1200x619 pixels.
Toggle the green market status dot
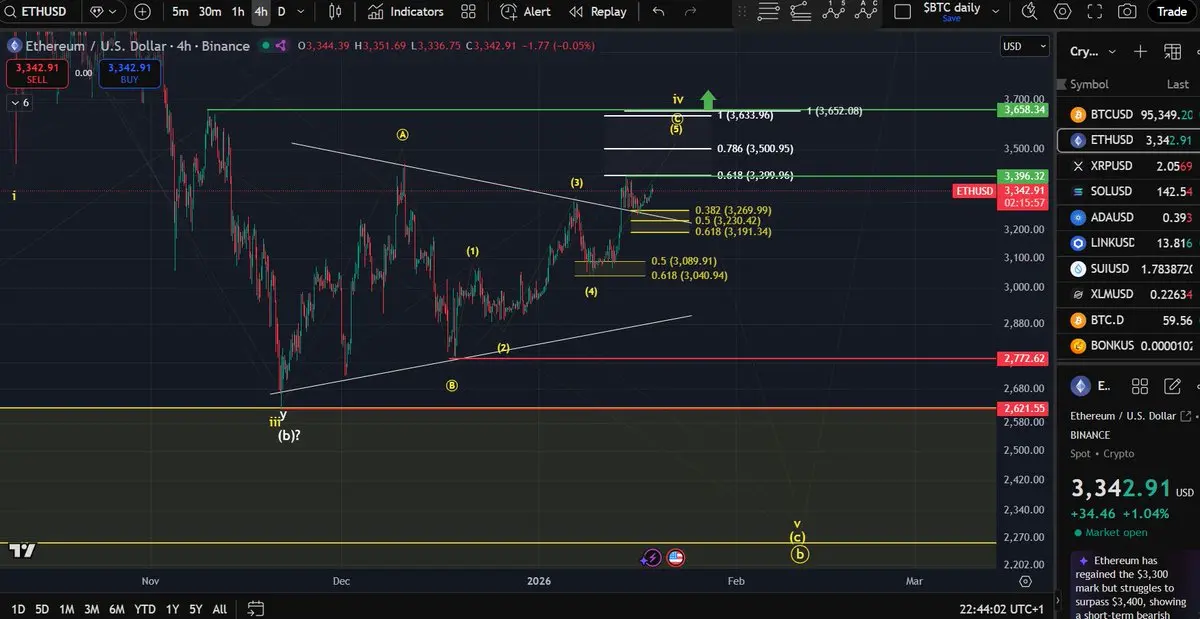coord(265,46)
